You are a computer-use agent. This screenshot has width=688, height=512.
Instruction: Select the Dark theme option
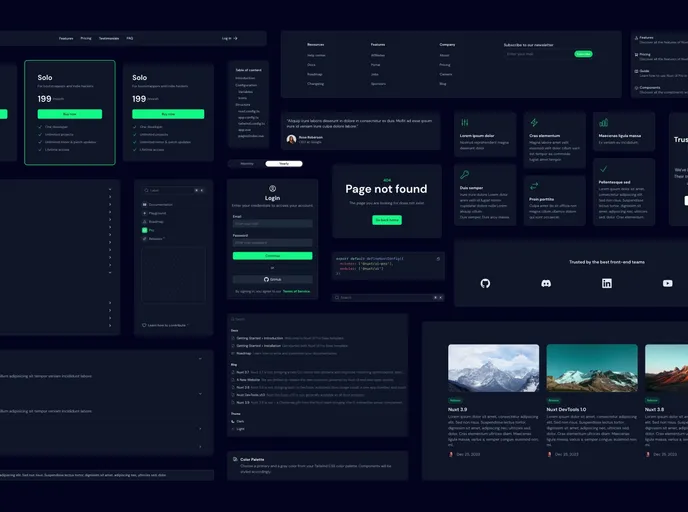point(239,421)
